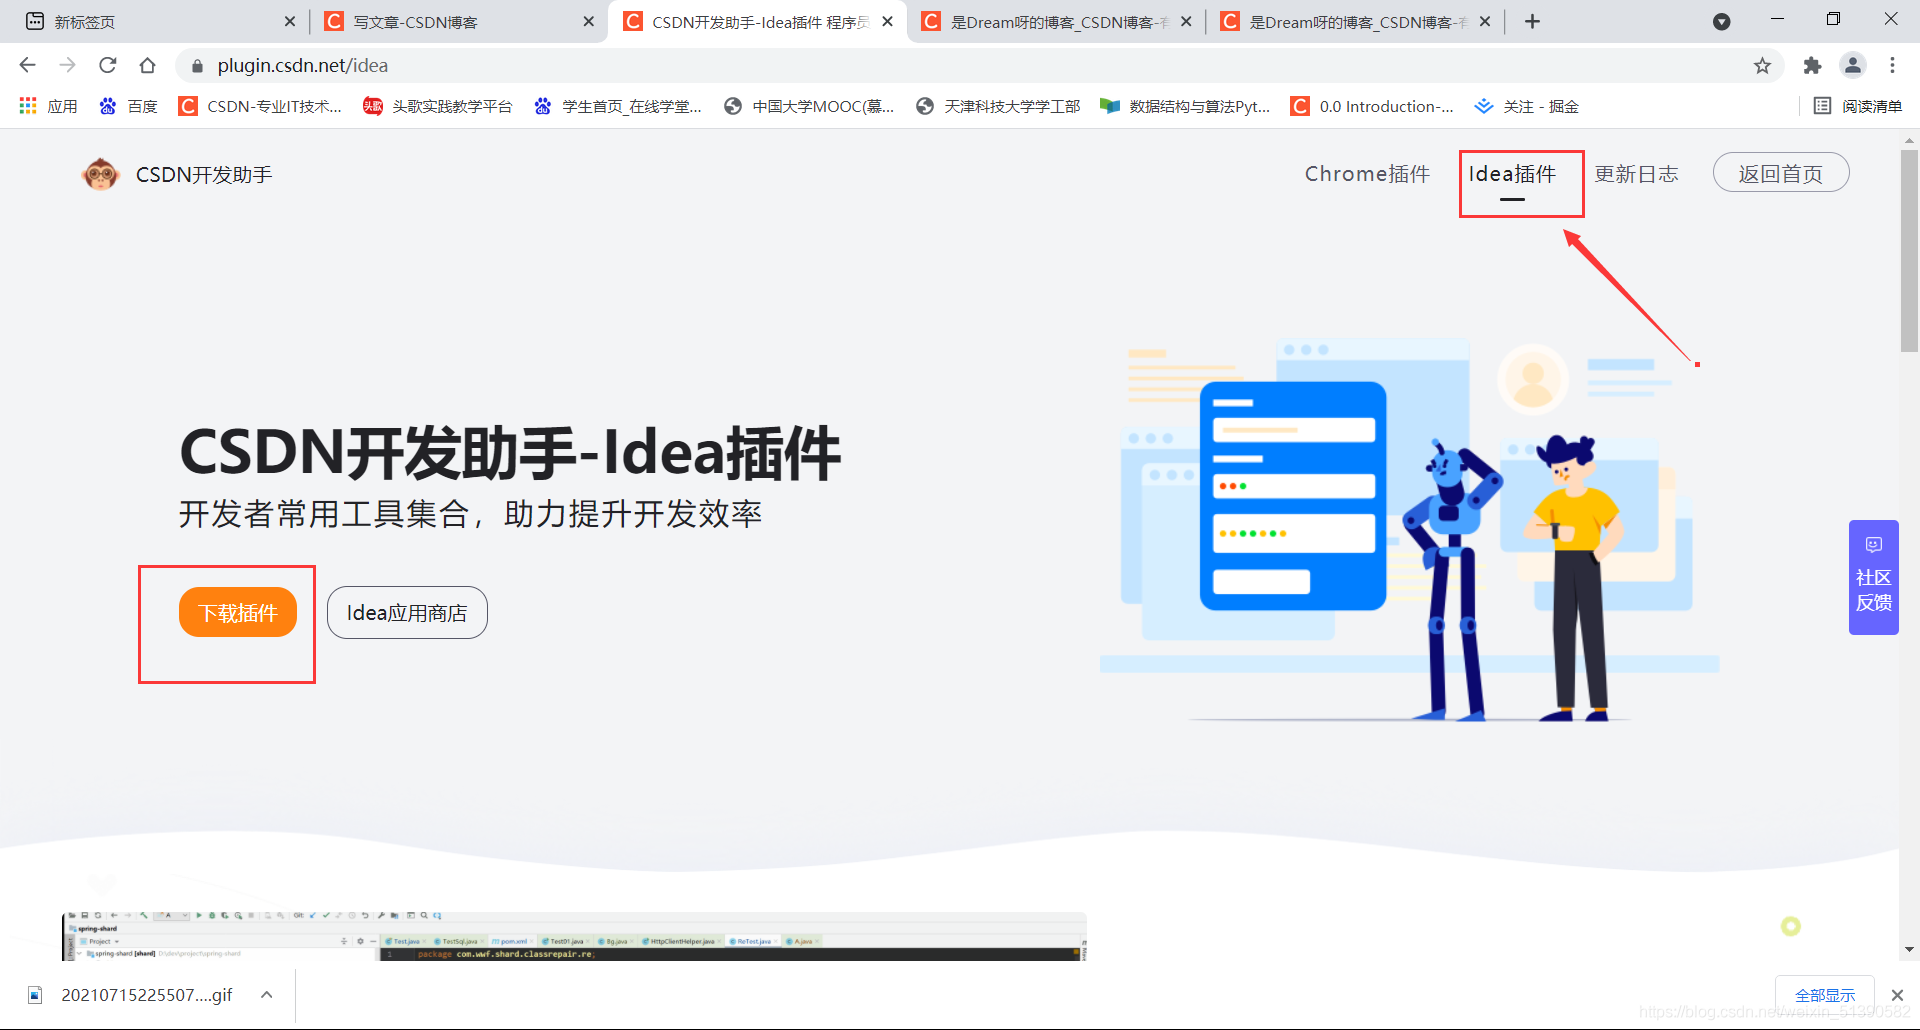Click the 返回首页 button
1920x1030 pixels.
1781,173
